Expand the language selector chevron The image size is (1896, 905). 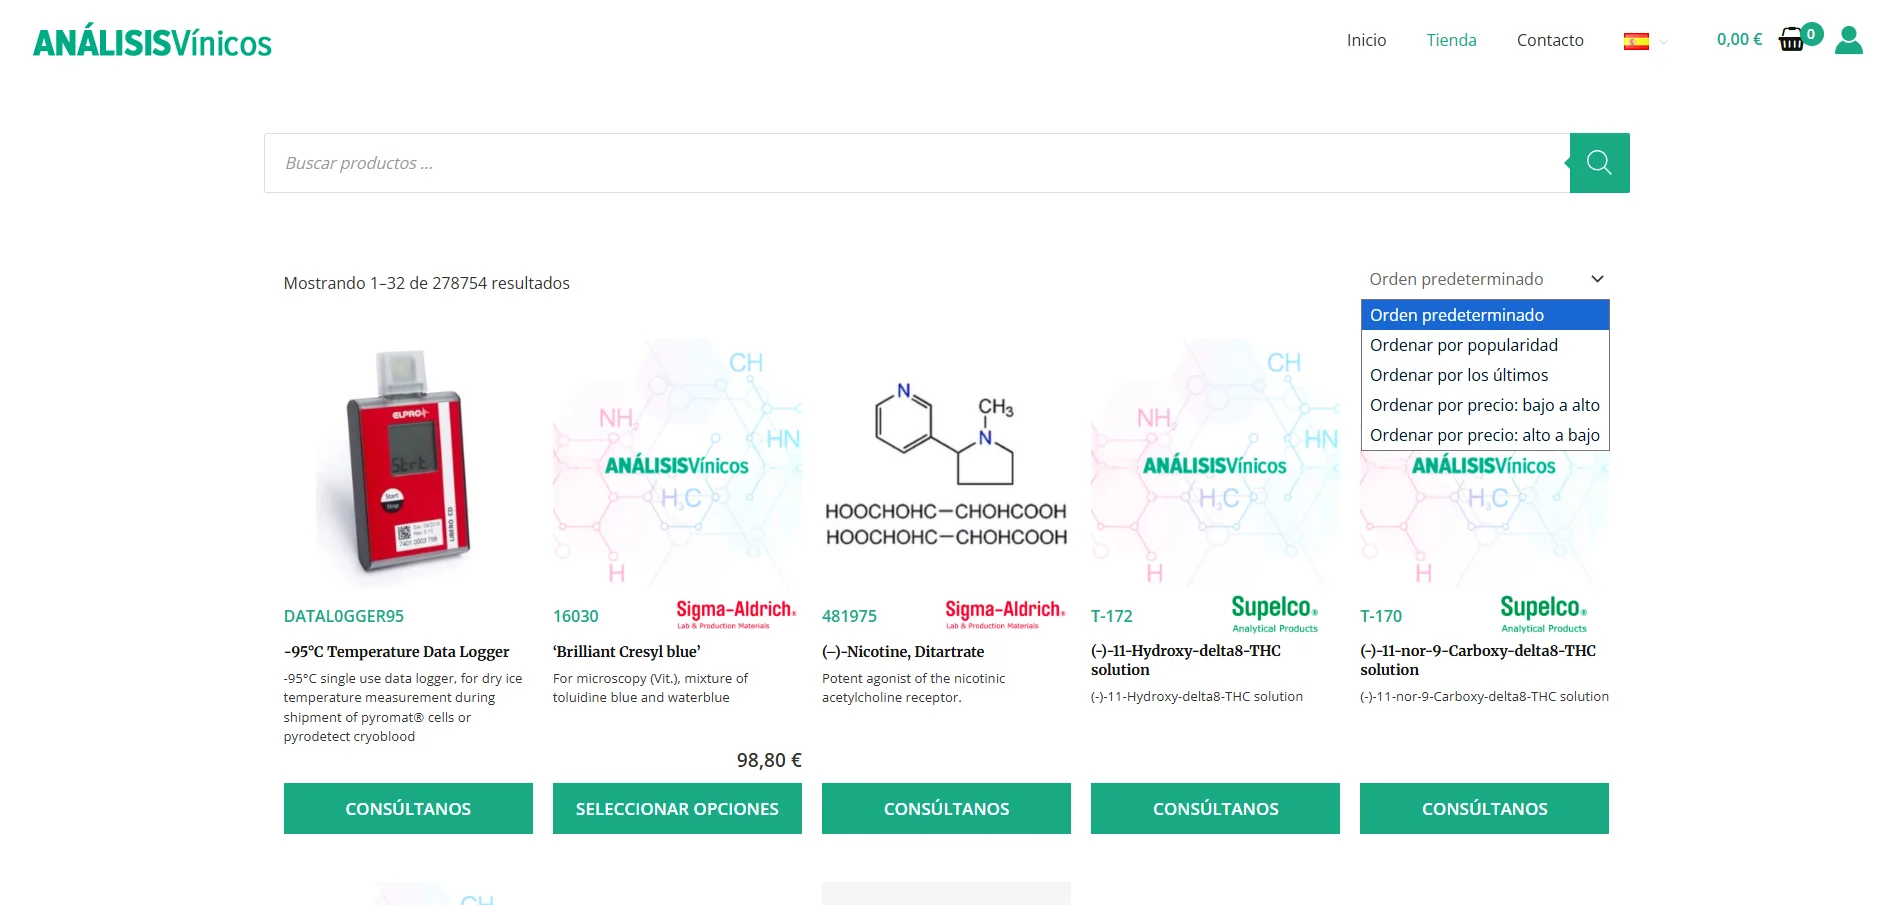[1661, 42]
